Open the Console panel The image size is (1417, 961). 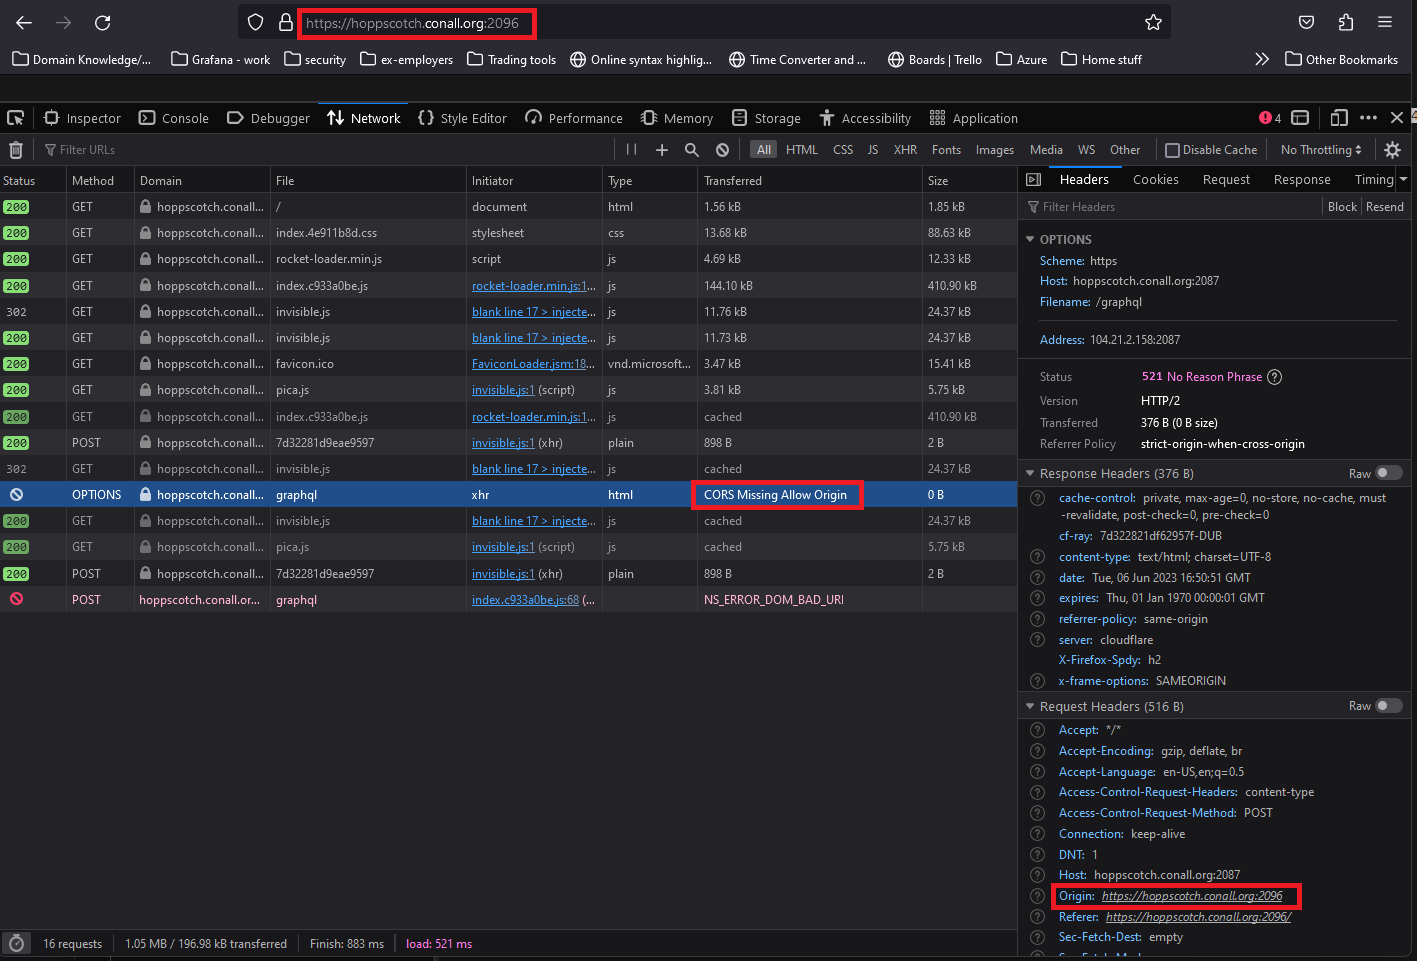[173, 118]
